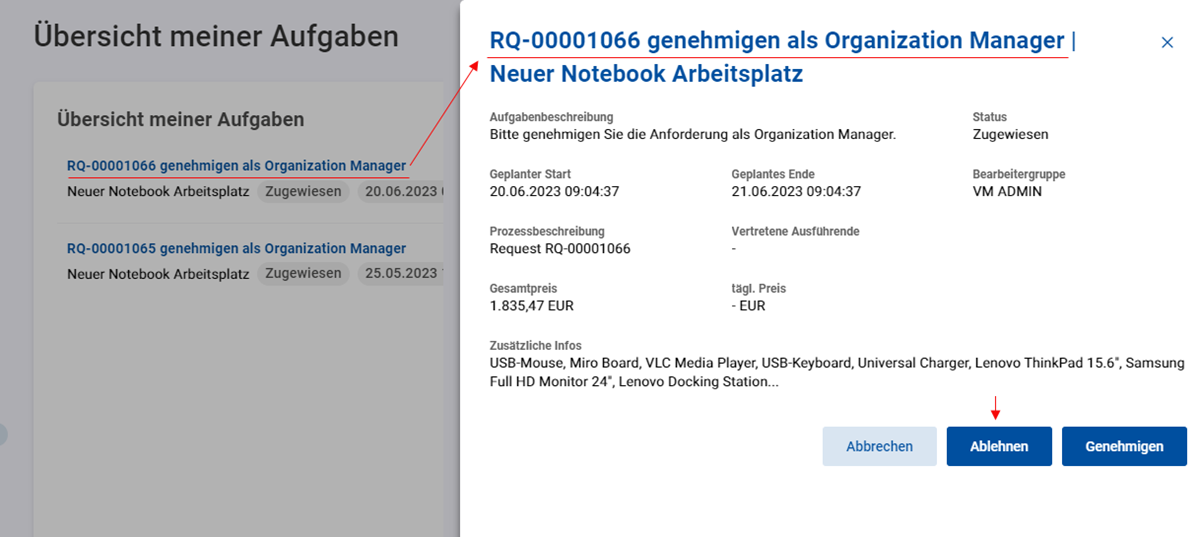Approve the request with Genehmigen
The height and width of the screenshot is (537, 1199).
(1124, 447)
